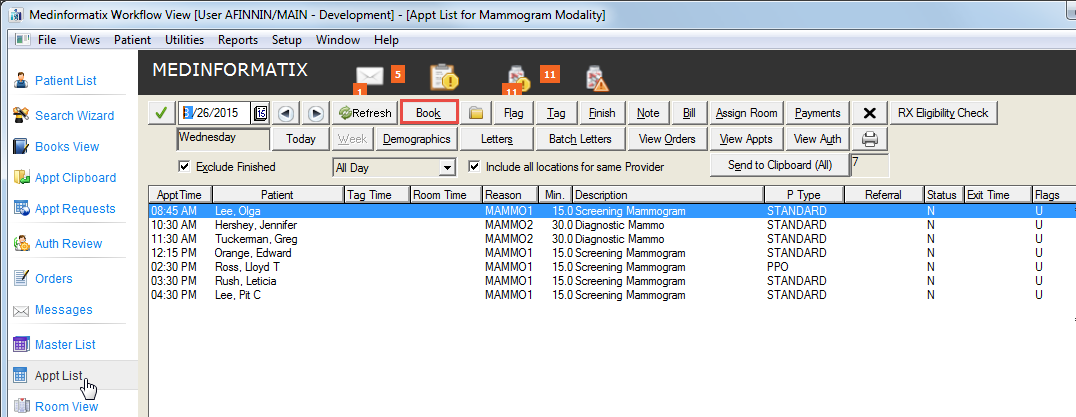The image size is (1076, 417).
Task: Select the Tuckerman, Greg appointment row
Action: 611,239
